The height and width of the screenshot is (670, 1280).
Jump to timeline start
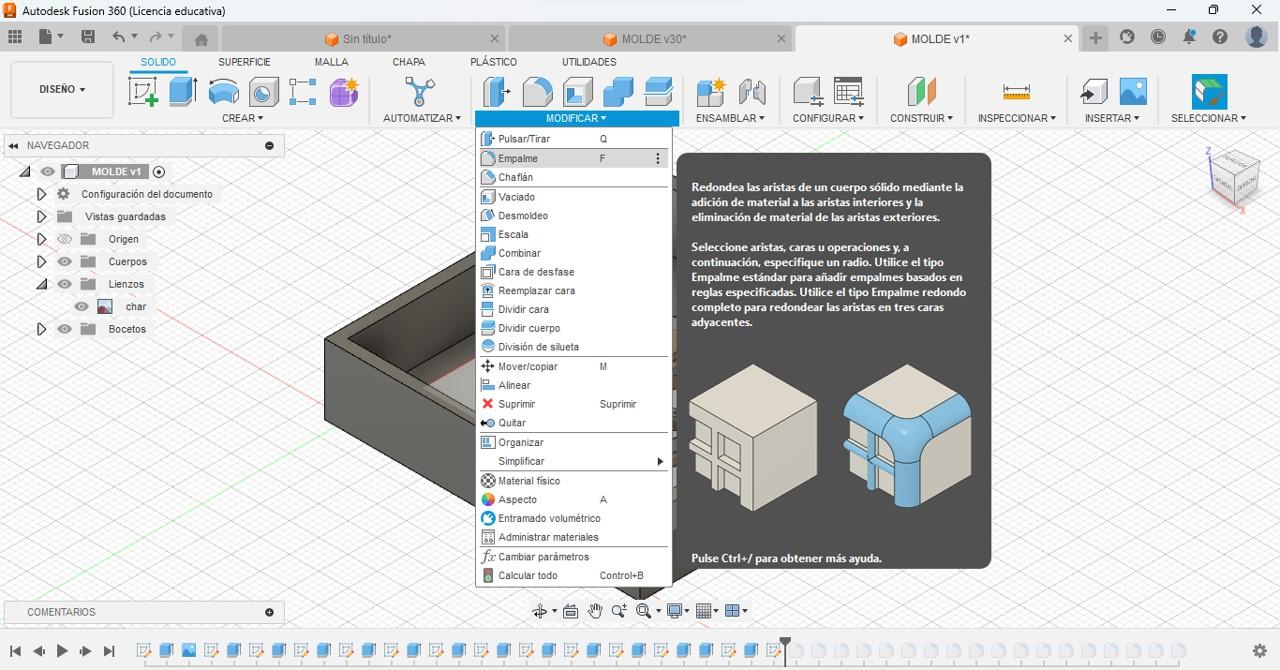(x=15, y=651)
